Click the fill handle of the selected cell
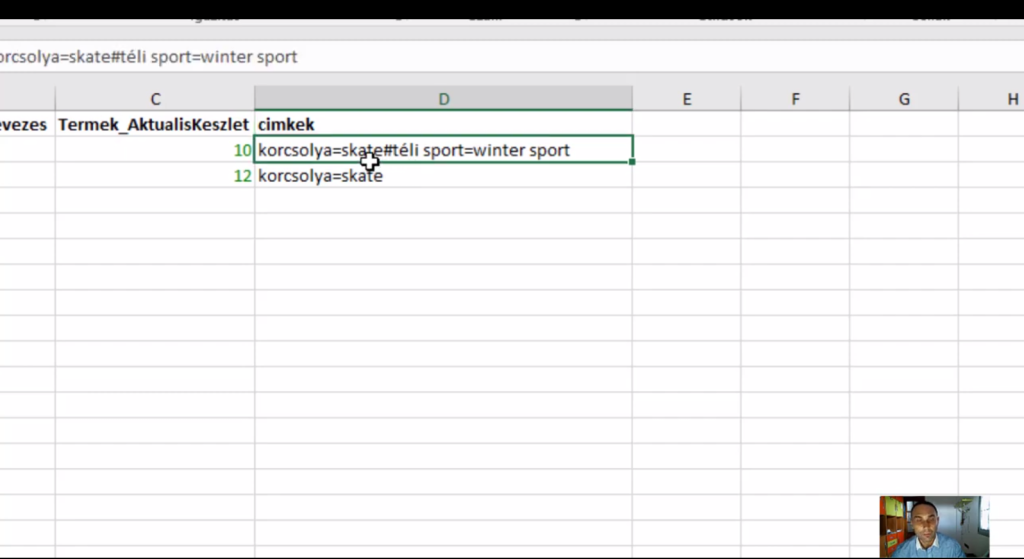This screenshot has width=1024, height=559. click(x=632, y=161)
